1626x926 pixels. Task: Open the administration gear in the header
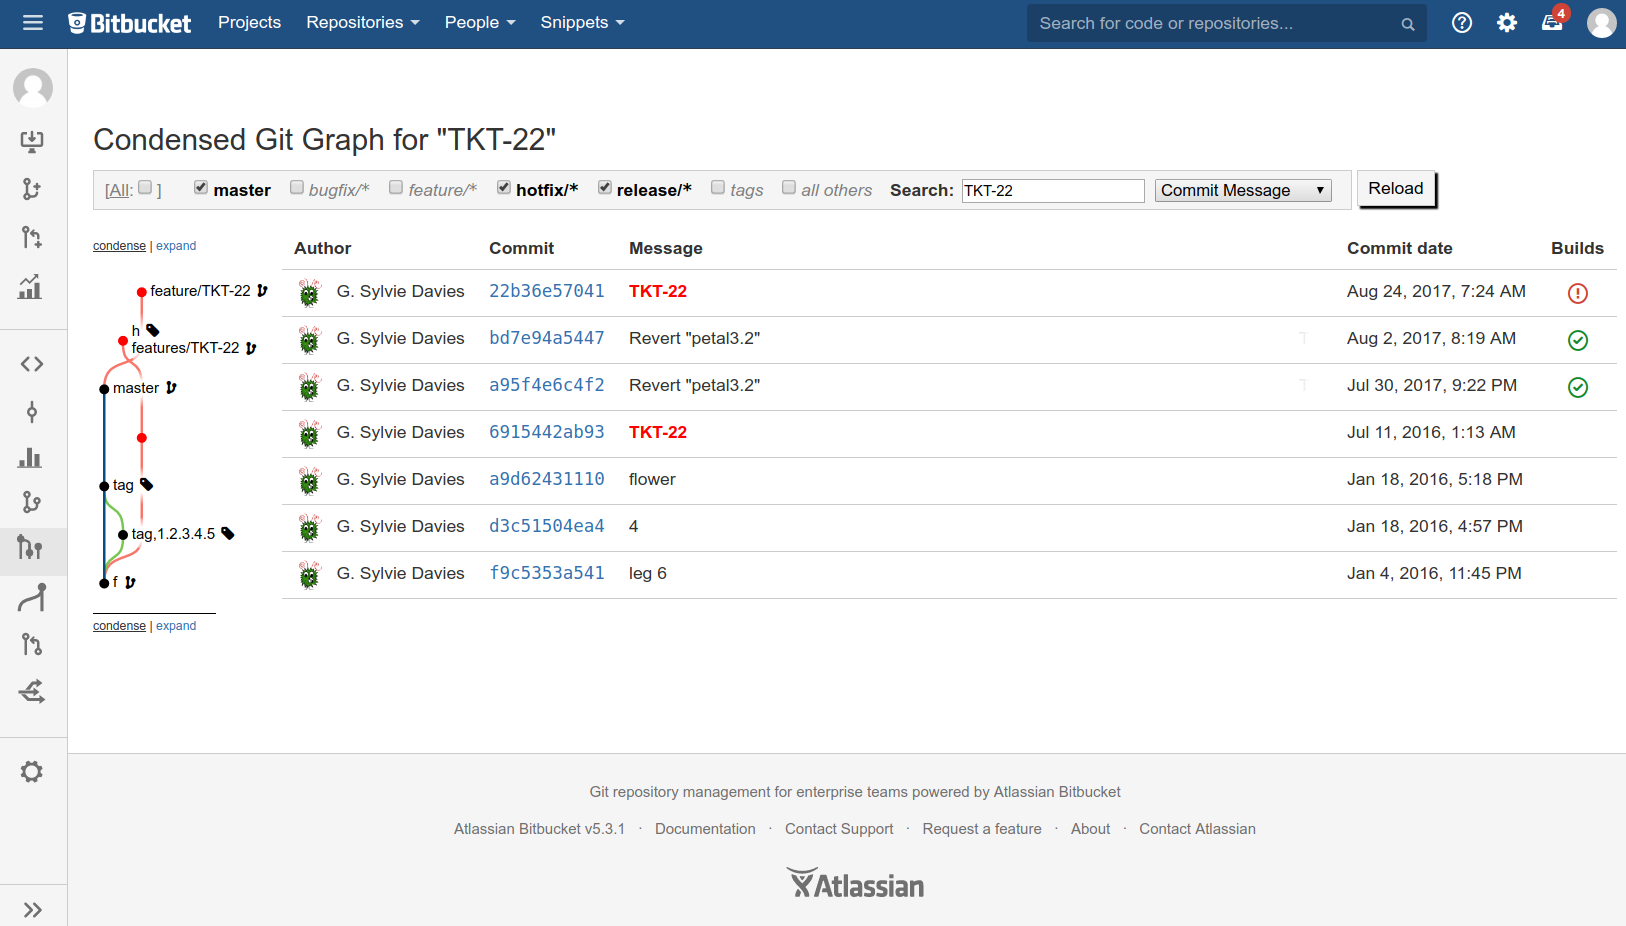1507,22
